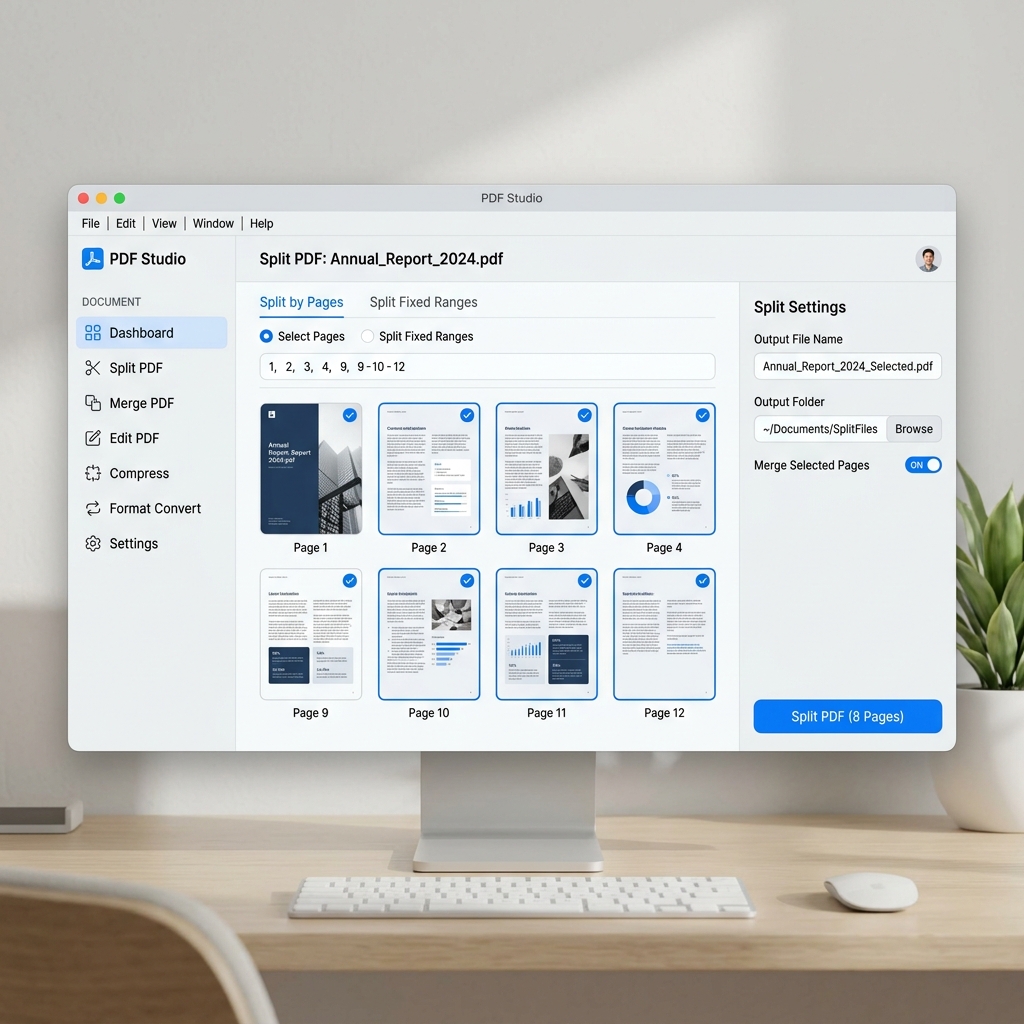Viewport: 1024px width, 1024px height.
Task: Click the Browse button for output folder
Action: 913,429
